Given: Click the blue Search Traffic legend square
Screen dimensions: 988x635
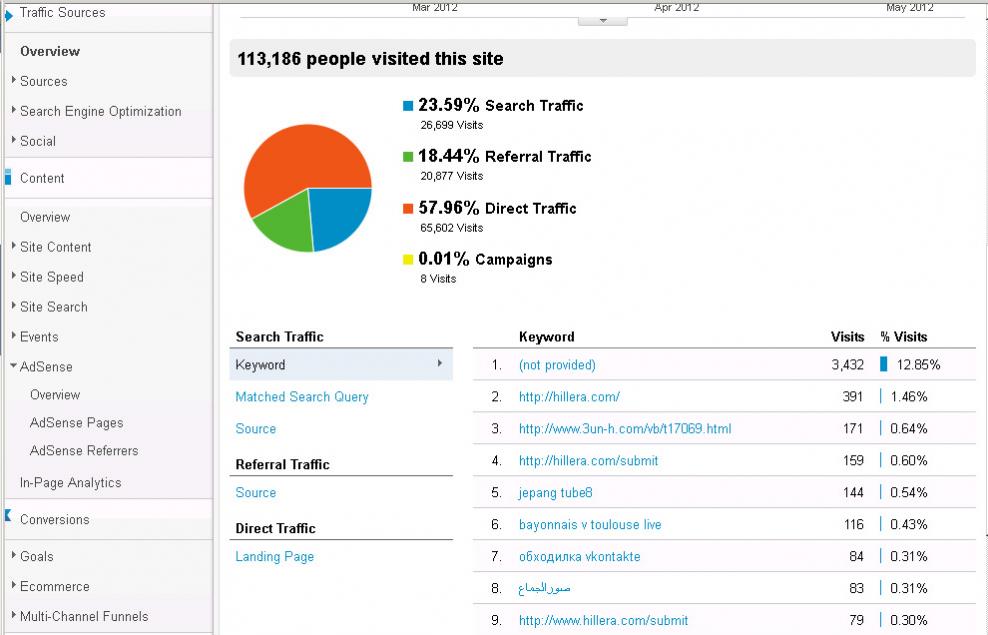Looking at the screenshot, I should coord(408,106).
